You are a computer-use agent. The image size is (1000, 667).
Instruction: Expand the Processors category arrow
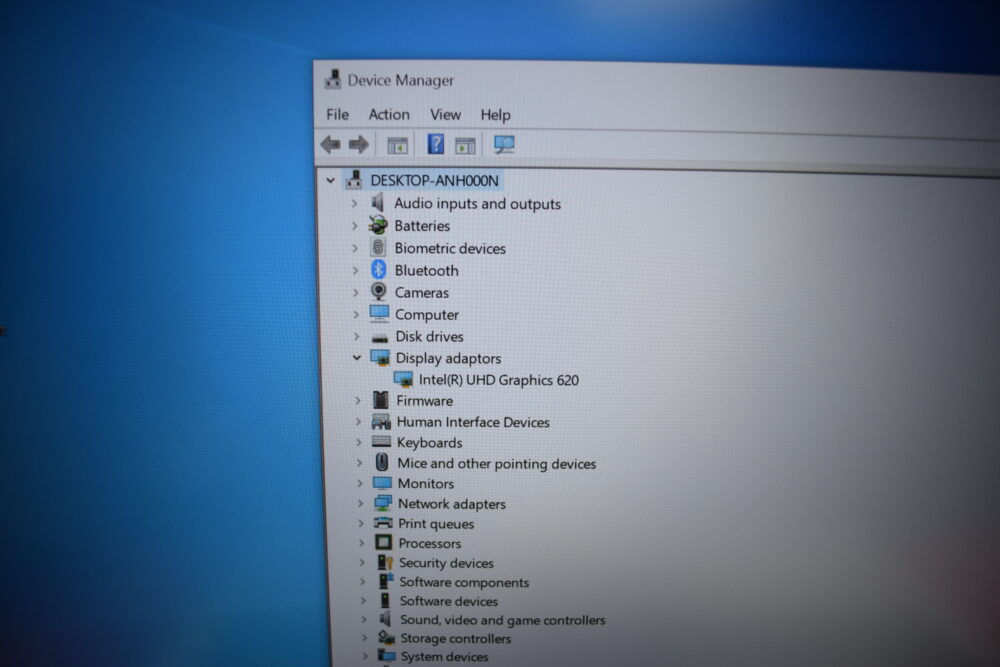(x=362, y=543)
